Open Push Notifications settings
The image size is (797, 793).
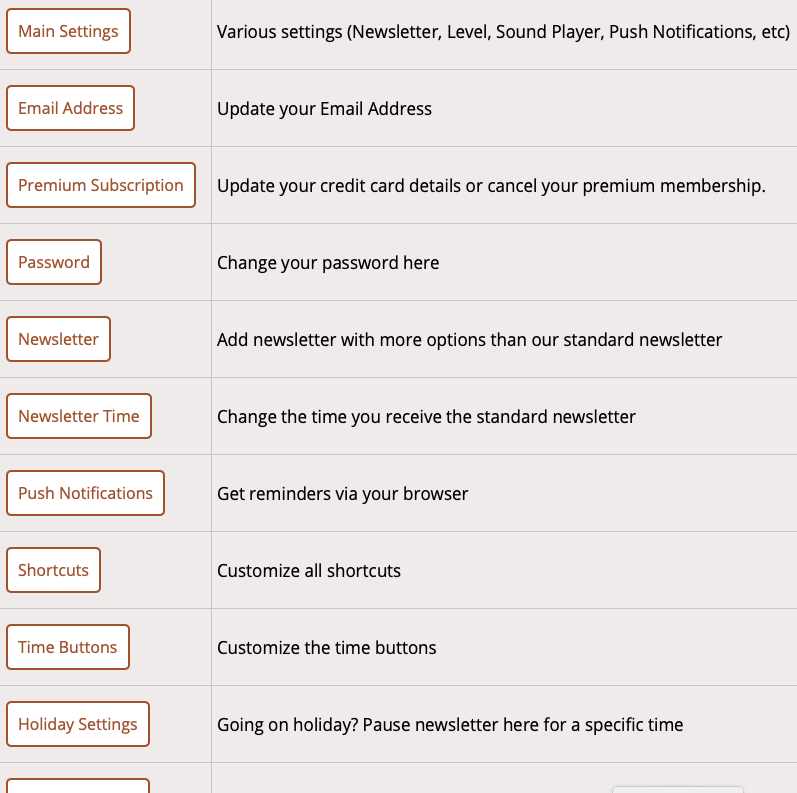pyautogui.click(x=85, y=493)
